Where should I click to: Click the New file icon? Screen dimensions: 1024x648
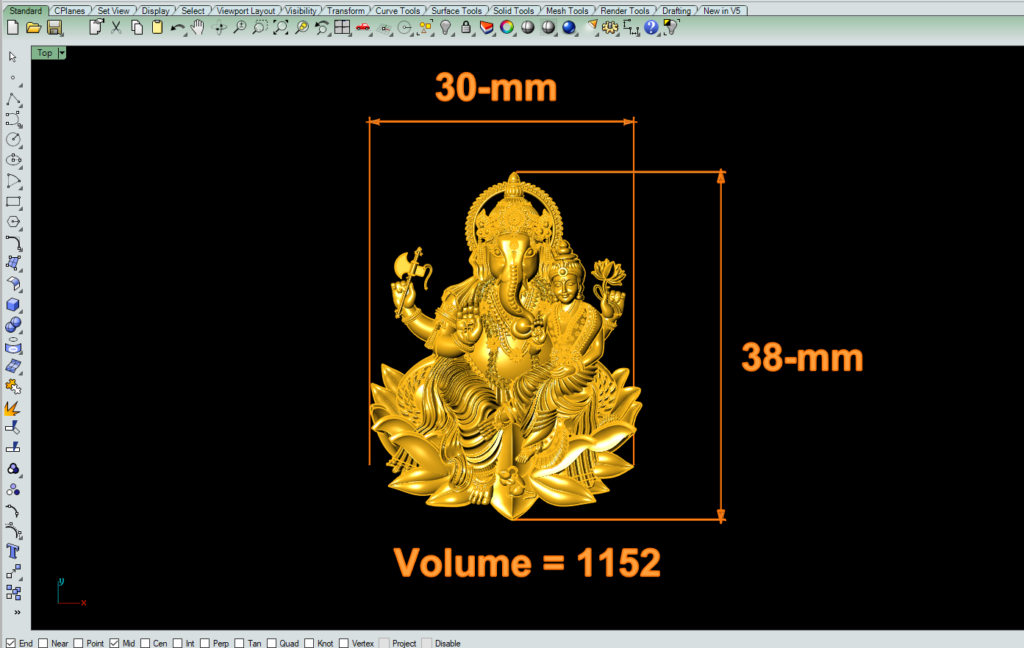pos(12,27)
